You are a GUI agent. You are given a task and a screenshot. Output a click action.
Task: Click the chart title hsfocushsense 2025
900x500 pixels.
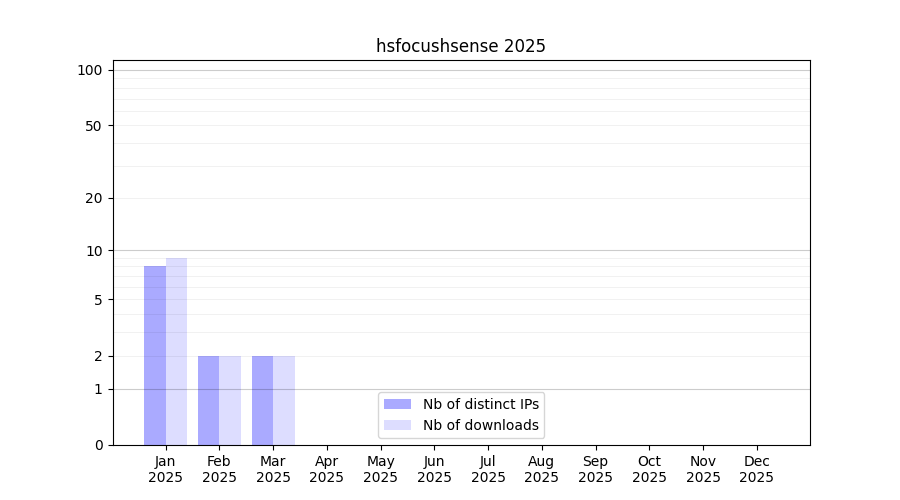click(x=460, y=46)
